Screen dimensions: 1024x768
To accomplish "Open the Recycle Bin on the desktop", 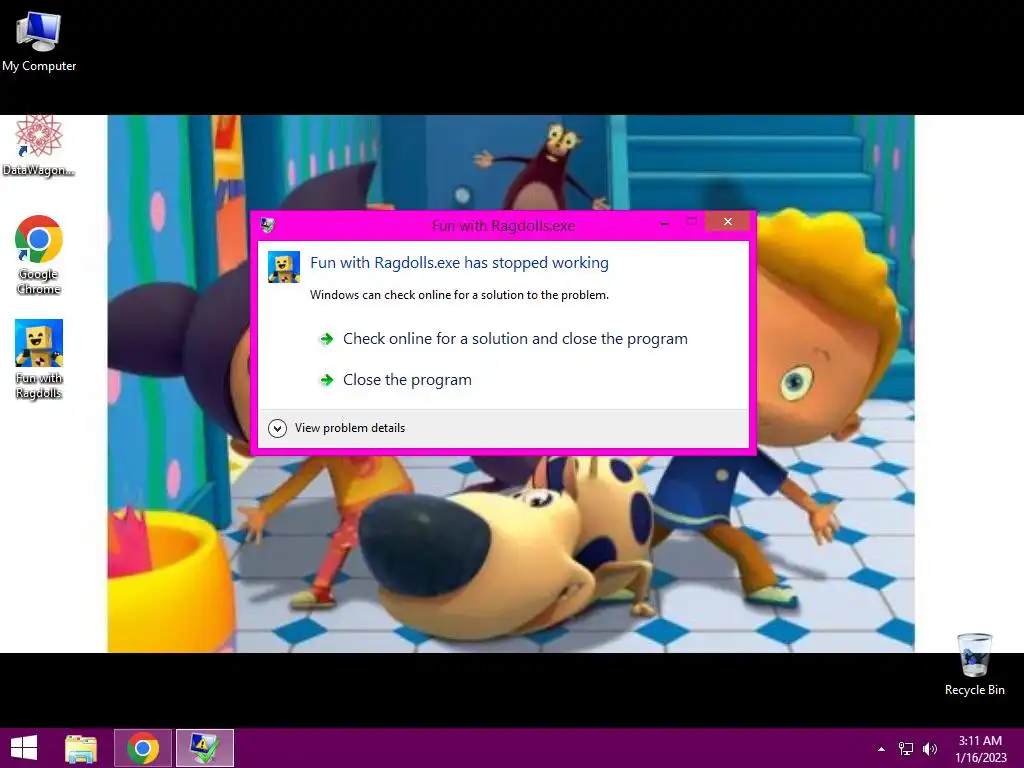I will point(974,664).
